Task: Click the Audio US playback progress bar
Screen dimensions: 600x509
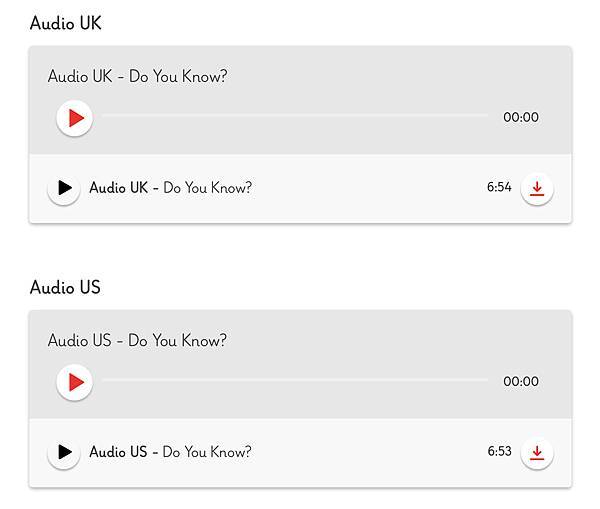Action: (x=295, y=380)
